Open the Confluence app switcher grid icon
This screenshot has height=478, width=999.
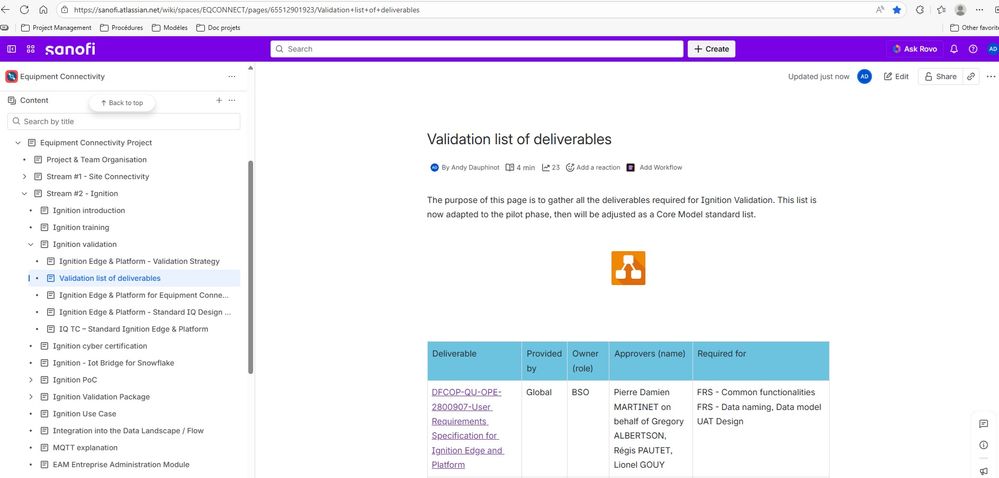coord(31,49)
